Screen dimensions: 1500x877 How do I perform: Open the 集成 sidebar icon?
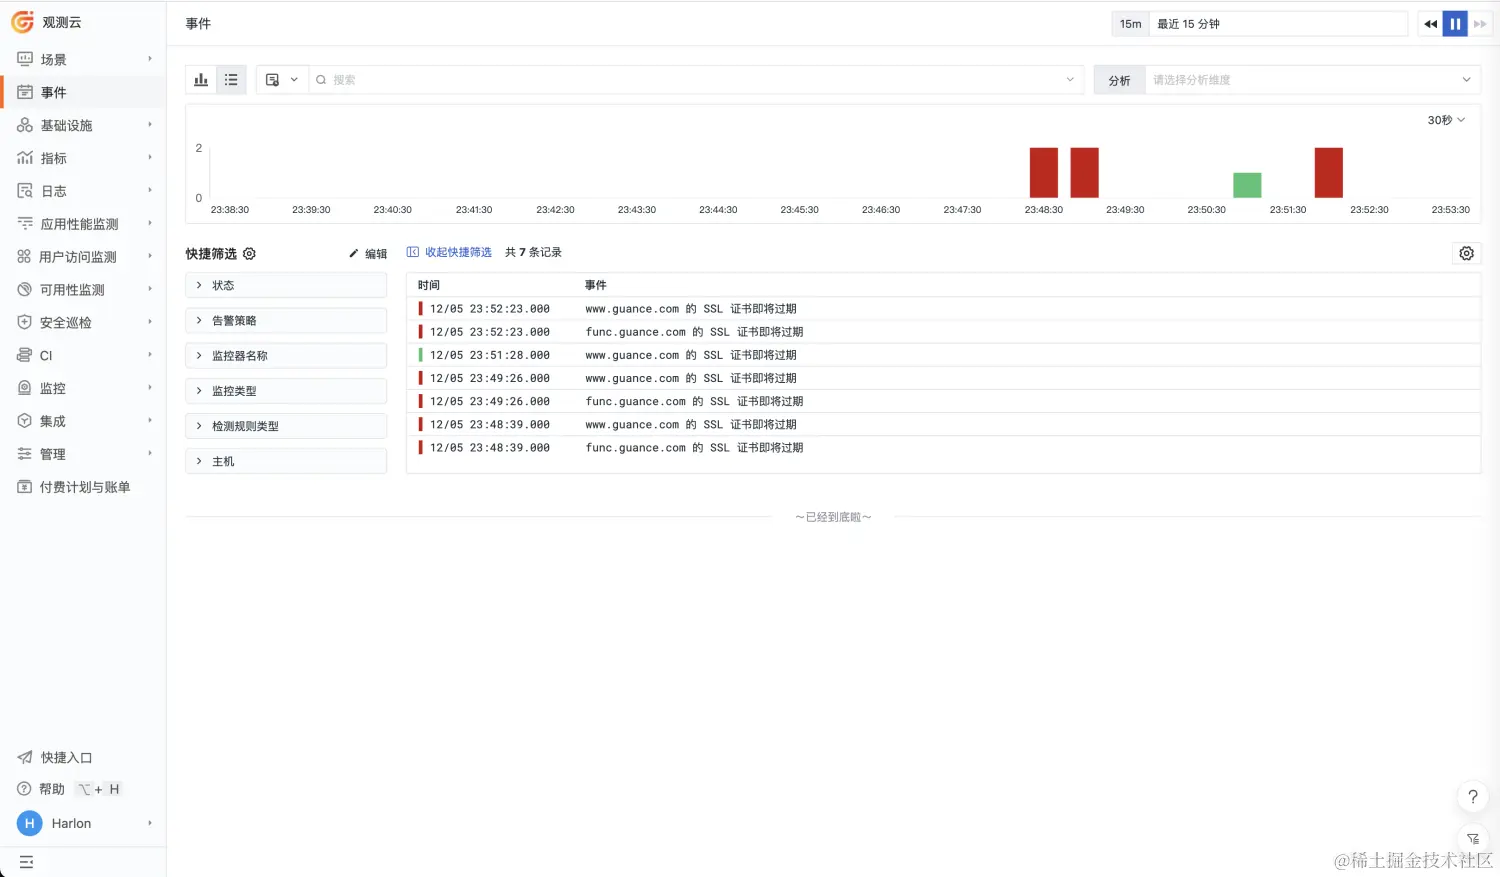point(25,421)
